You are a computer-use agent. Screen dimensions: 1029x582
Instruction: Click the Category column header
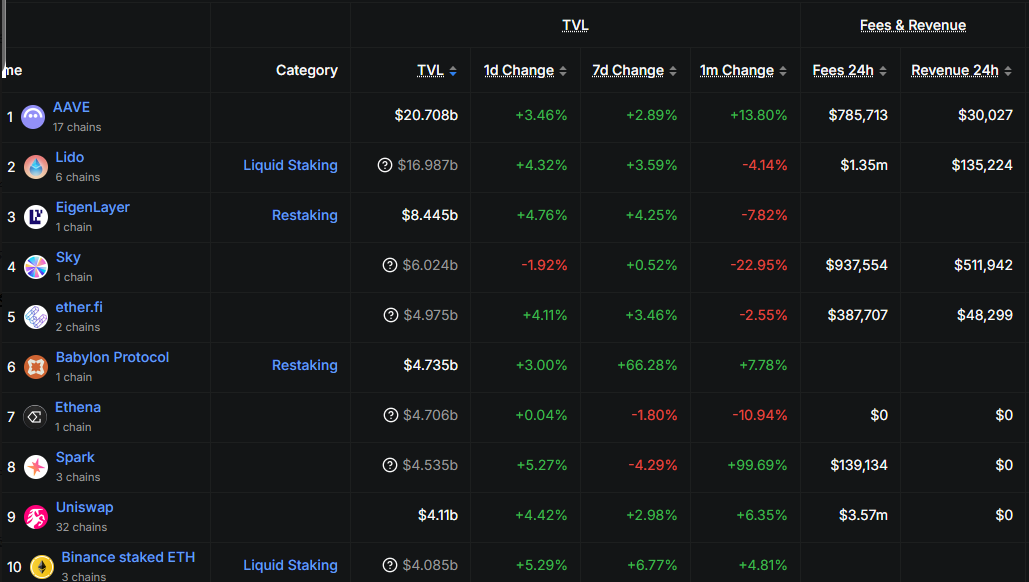[x=306, y=70]
